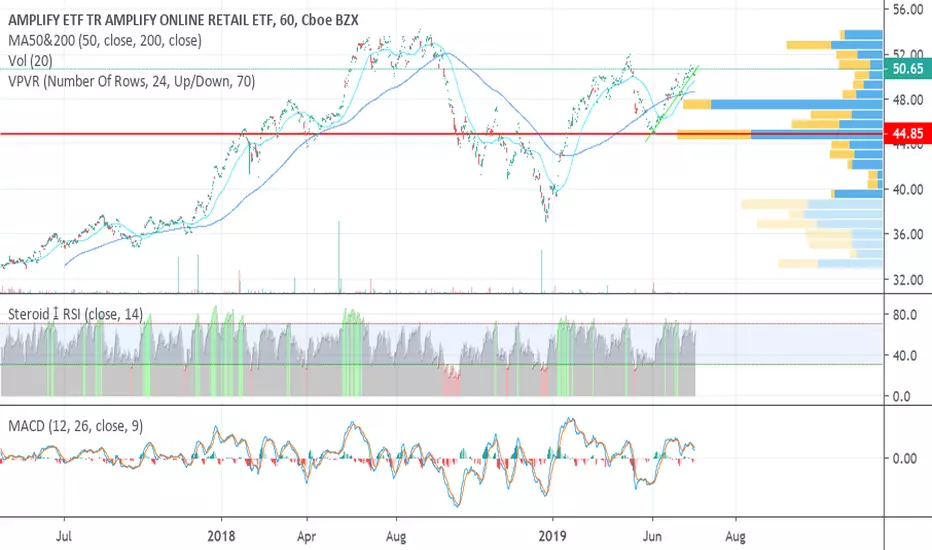Click the 40.00 price axis label
Screen dimensions: 932x550
[908, 190]
